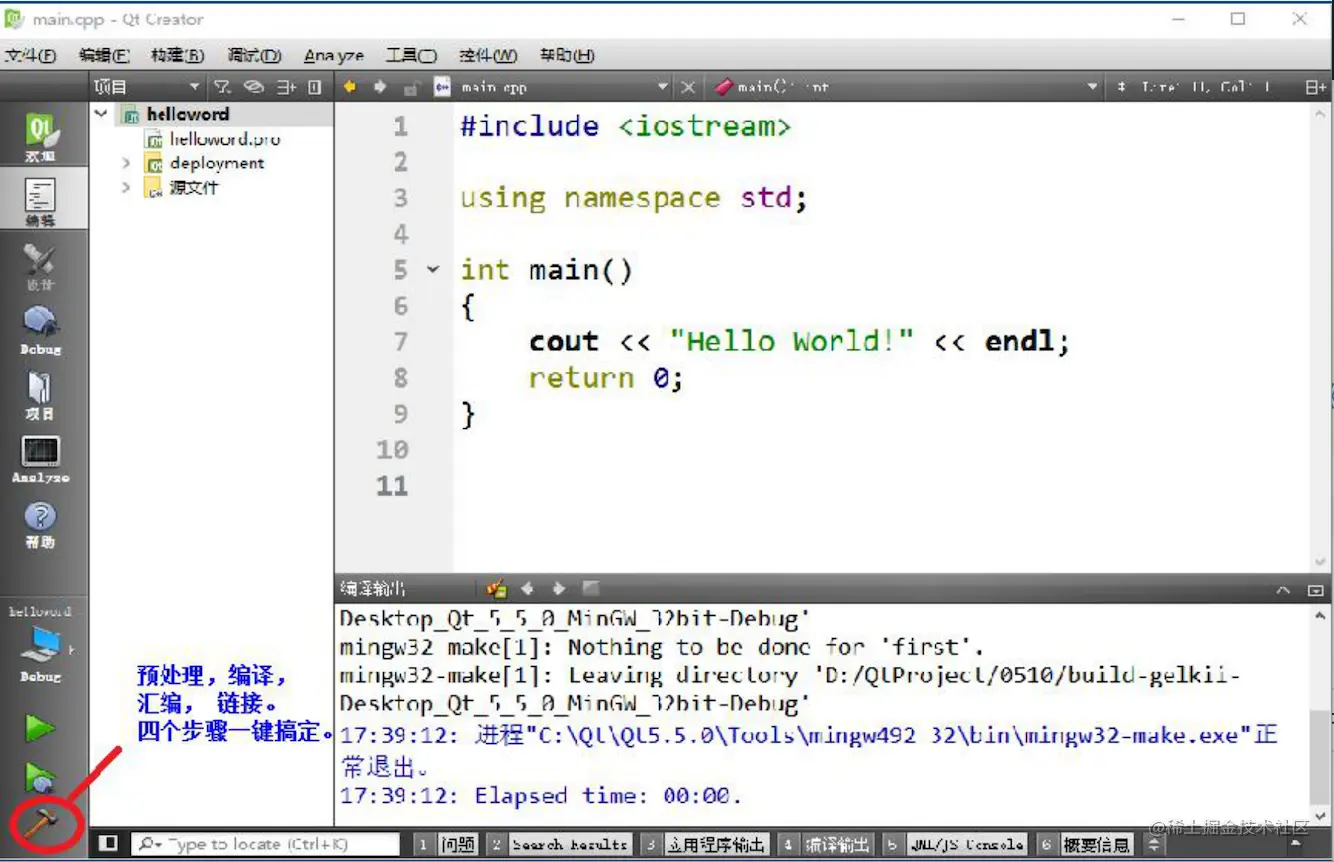This screenshot has width=1334, height=862.
Task: Show the 3 应用程序输出 pane
Action: point(705,845)
